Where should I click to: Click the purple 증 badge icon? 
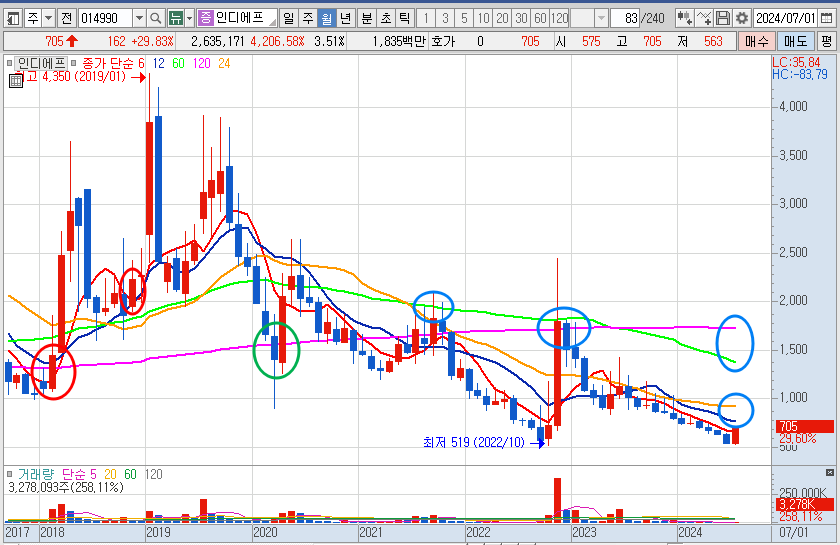click(x=206, y=18)
